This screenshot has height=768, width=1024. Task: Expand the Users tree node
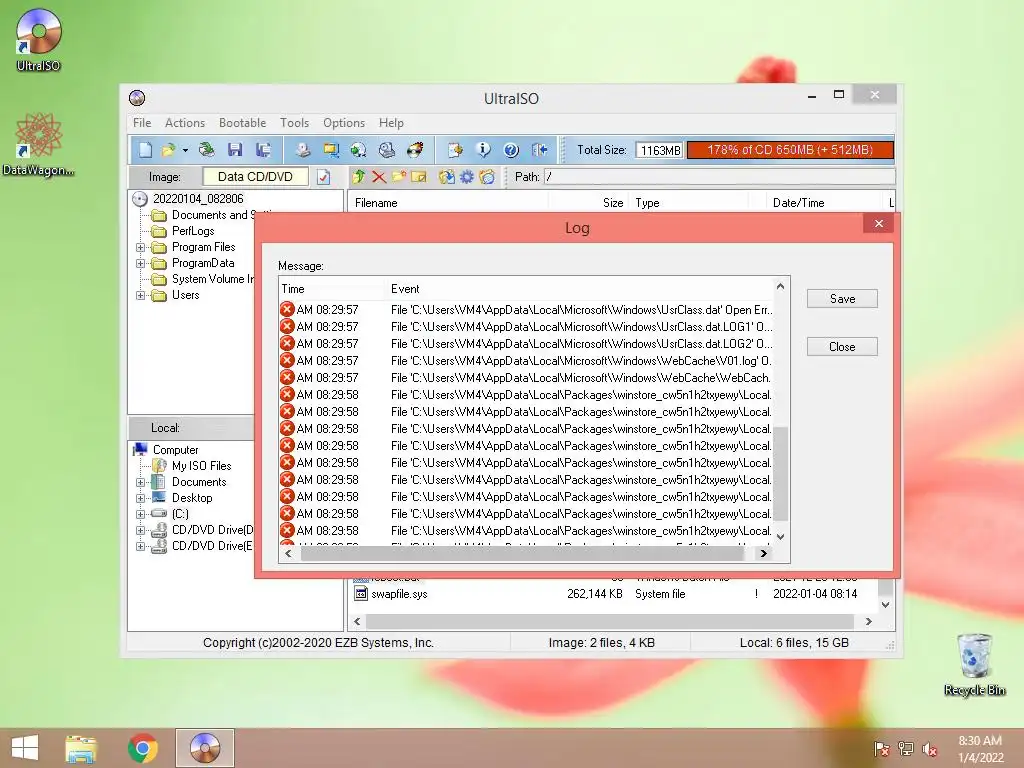[140, 295]
